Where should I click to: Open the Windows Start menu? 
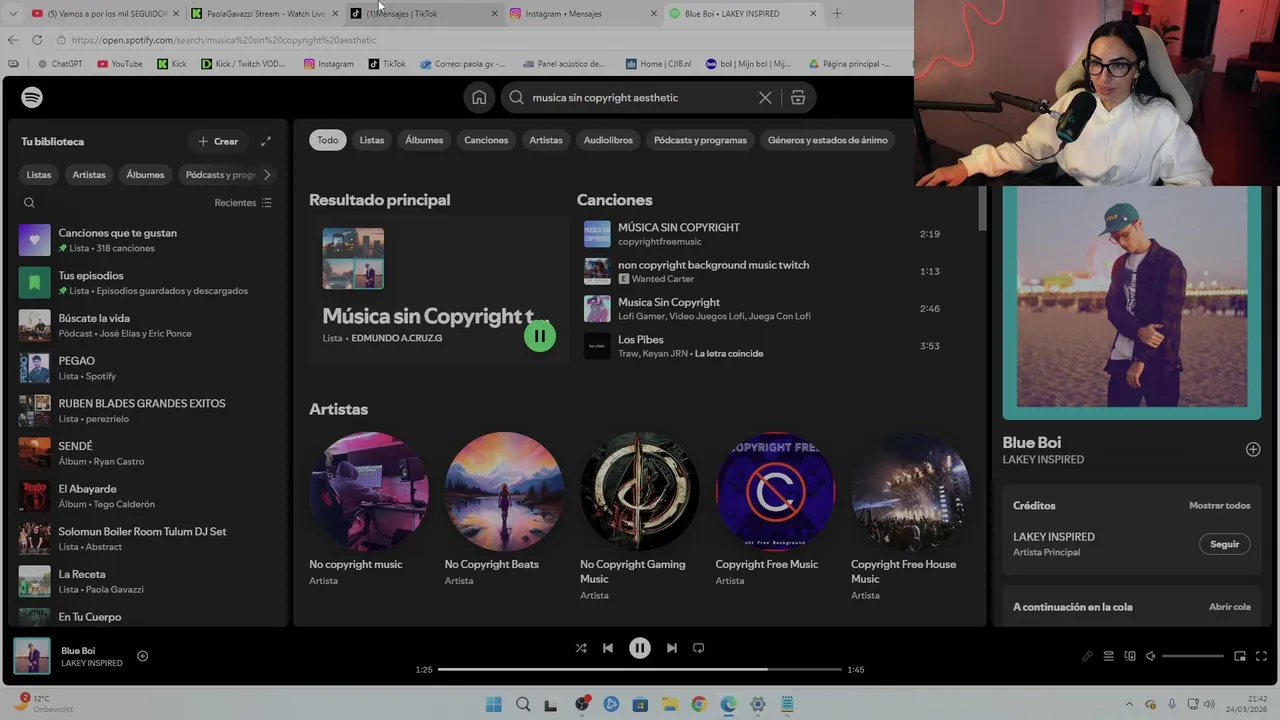(x=494, y=704)
